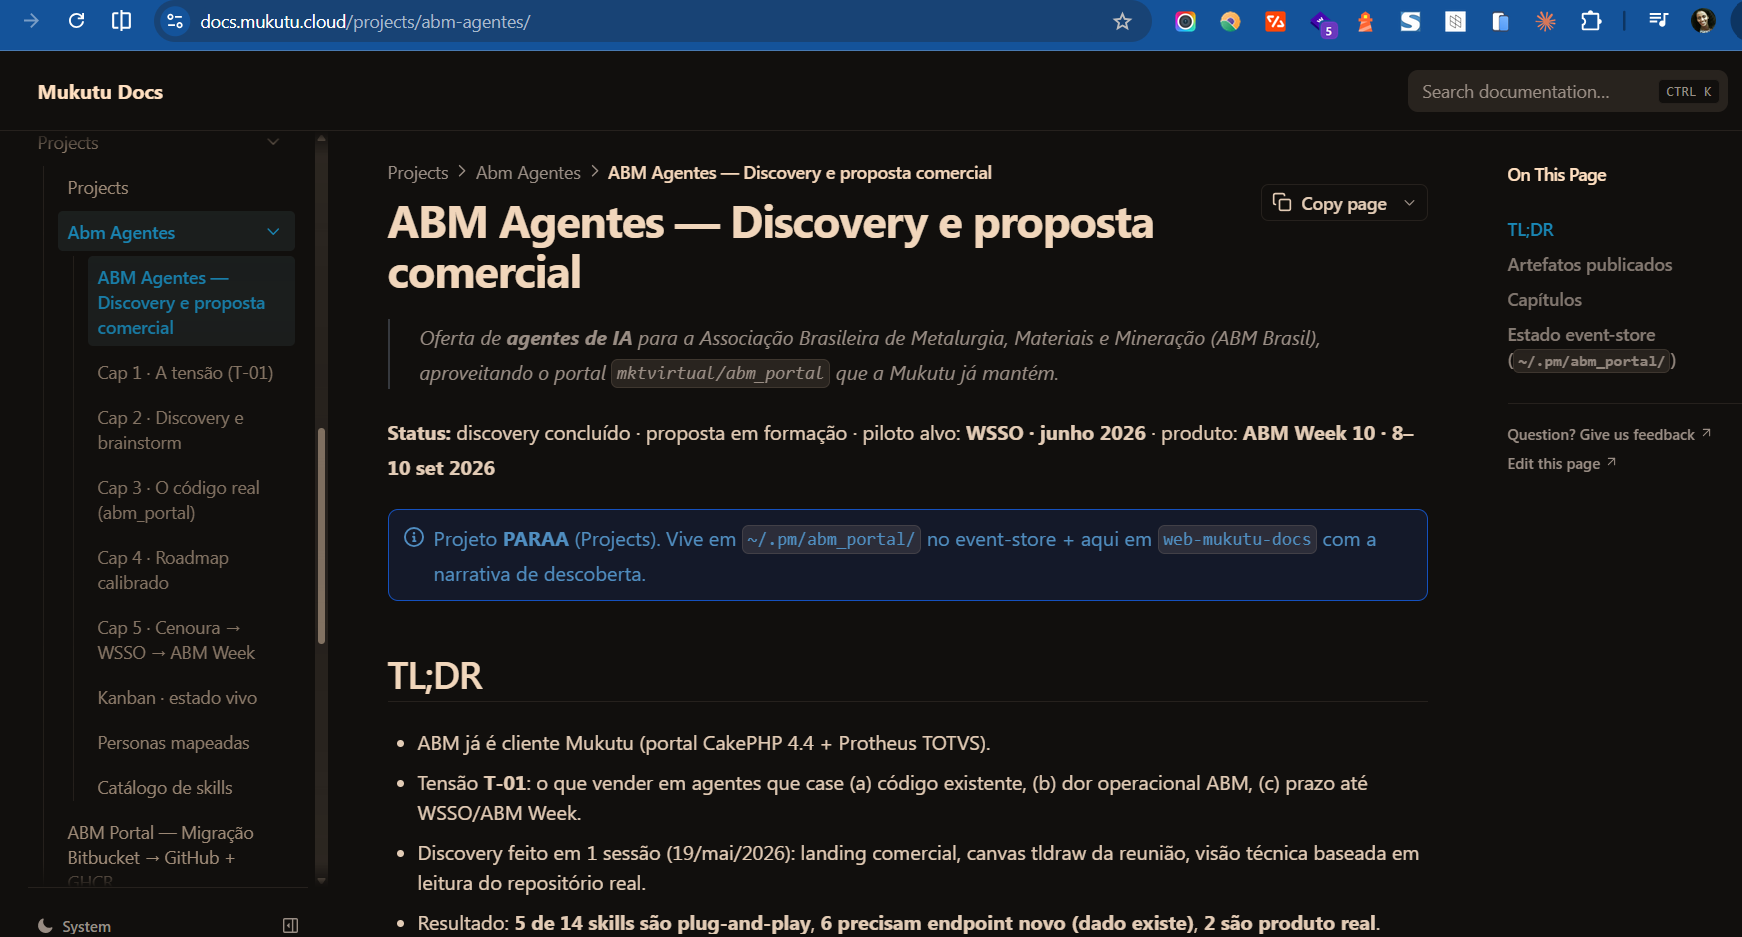This screenshot has height=937, width=1742.
Task: Open Cap 5 · Cenoura → WSSO page
Action: (x=176, y=640)
